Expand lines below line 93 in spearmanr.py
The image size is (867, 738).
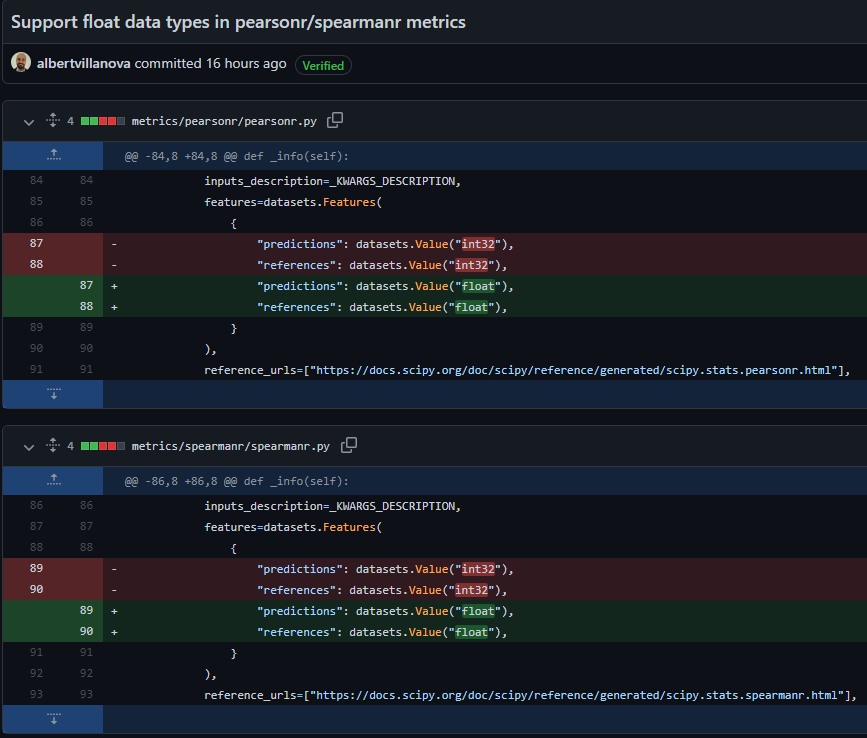pos(54,719)
